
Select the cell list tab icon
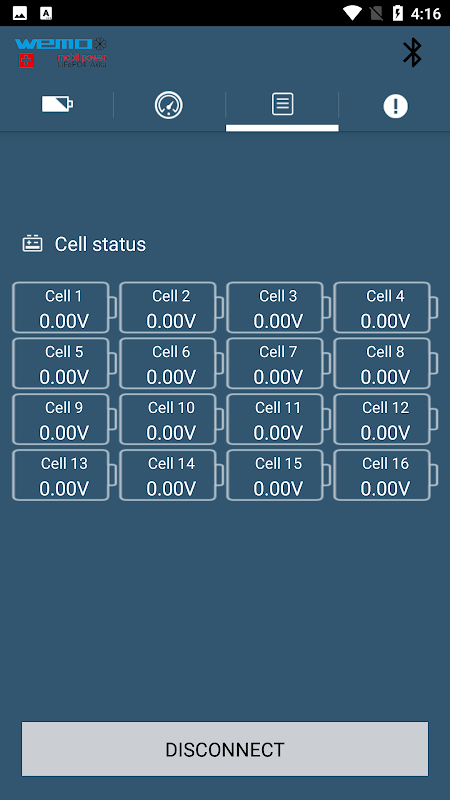(282, 104)
